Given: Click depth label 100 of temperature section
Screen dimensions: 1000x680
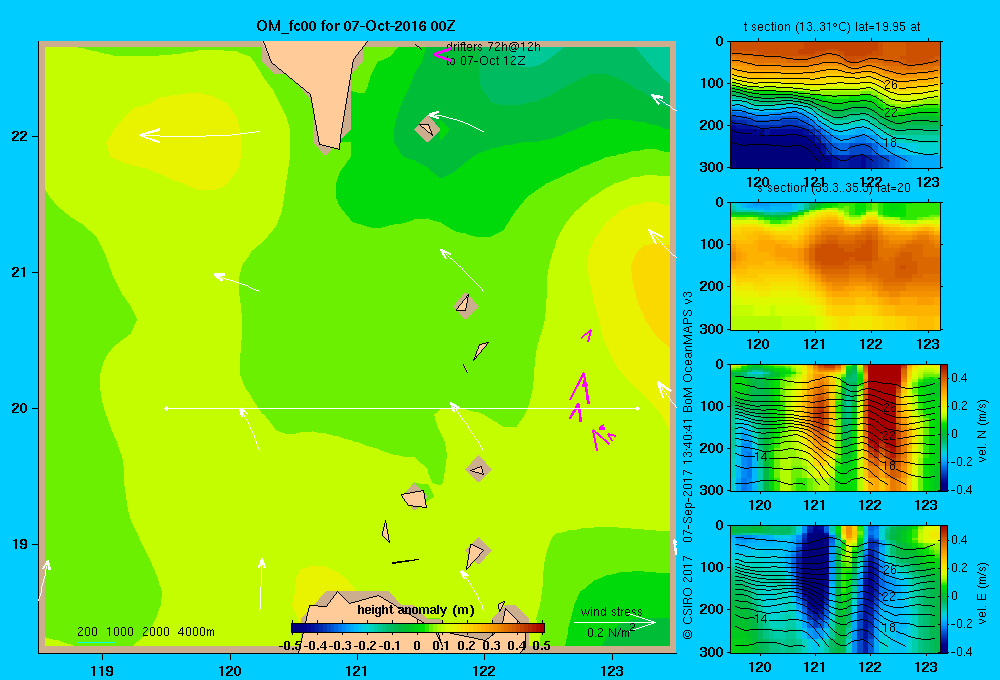Looking at the screenshot, I should click(x=711, y=83).
